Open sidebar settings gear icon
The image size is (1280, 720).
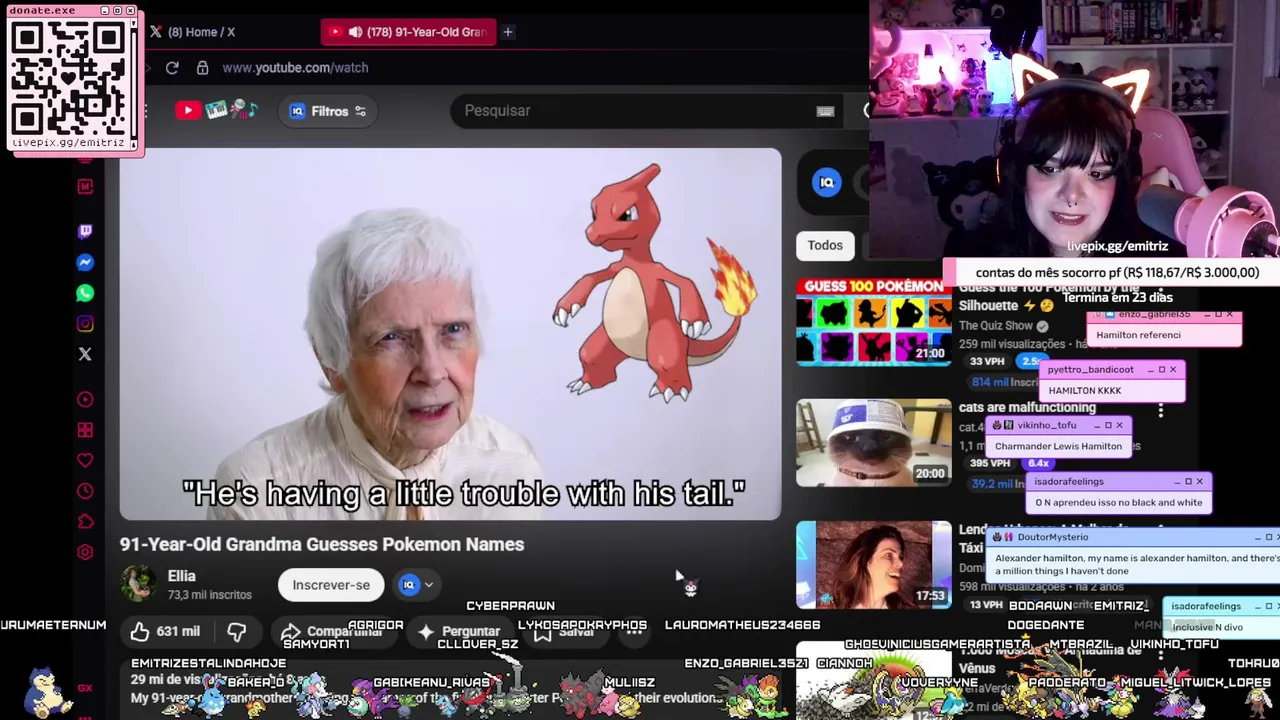coord(85,552)
